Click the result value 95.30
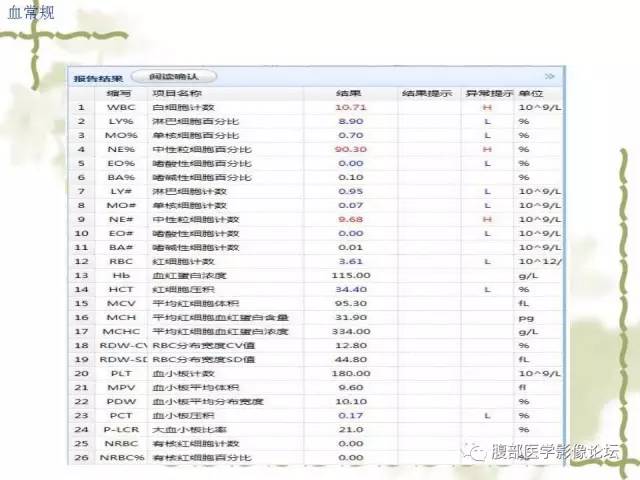640x480 pixels. pyautogui.click(x=351, y=304)
